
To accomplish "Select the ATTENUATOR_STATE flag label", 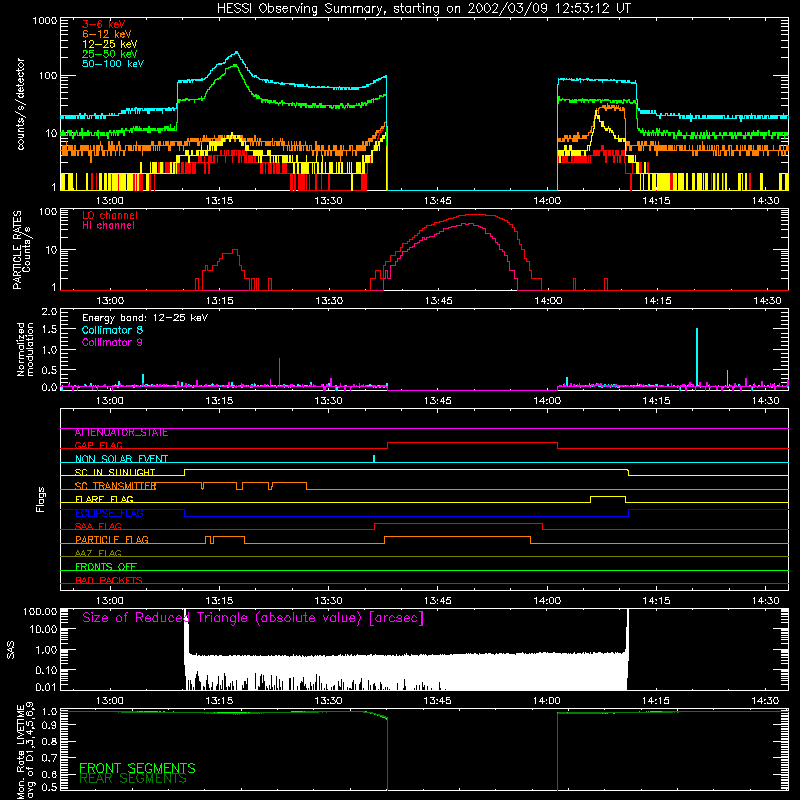I will 121,433.
